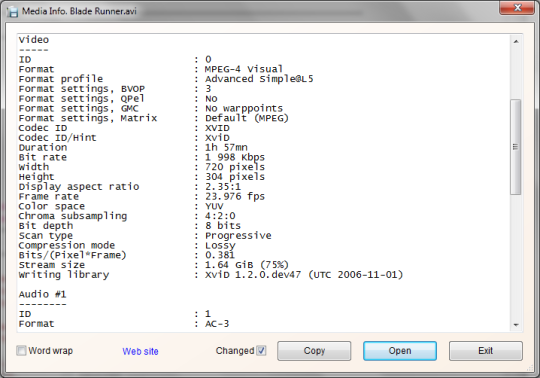
Task: Click the '1 998 Kbps' bit rate value
Action: [x=235, y=157]
